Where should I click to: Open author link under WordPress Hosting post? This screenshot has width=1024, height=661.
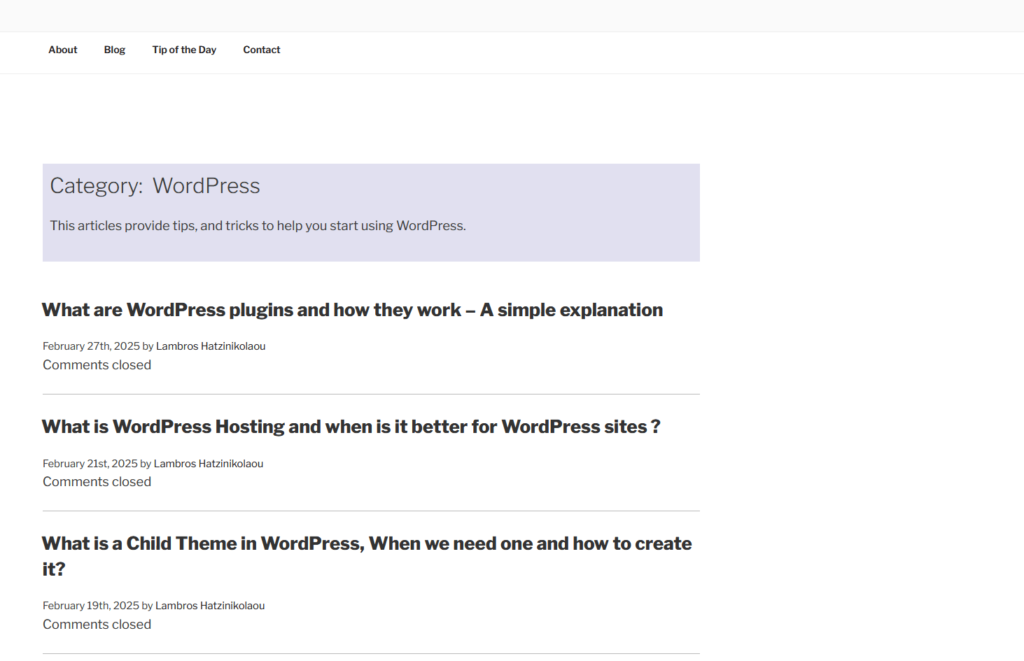(208, 464)
